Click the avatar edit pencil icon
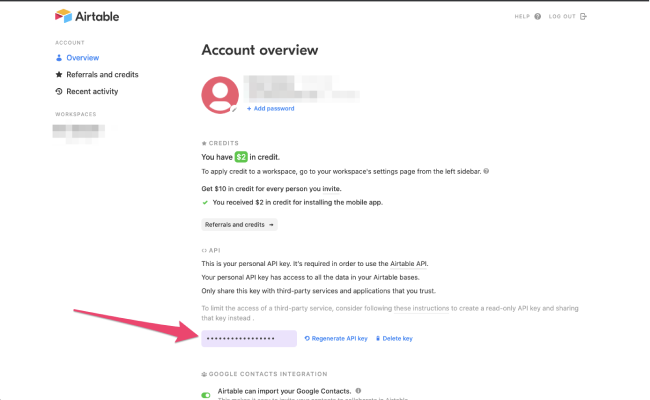Viewport: 650px width, 400px height. pos(234,109)
